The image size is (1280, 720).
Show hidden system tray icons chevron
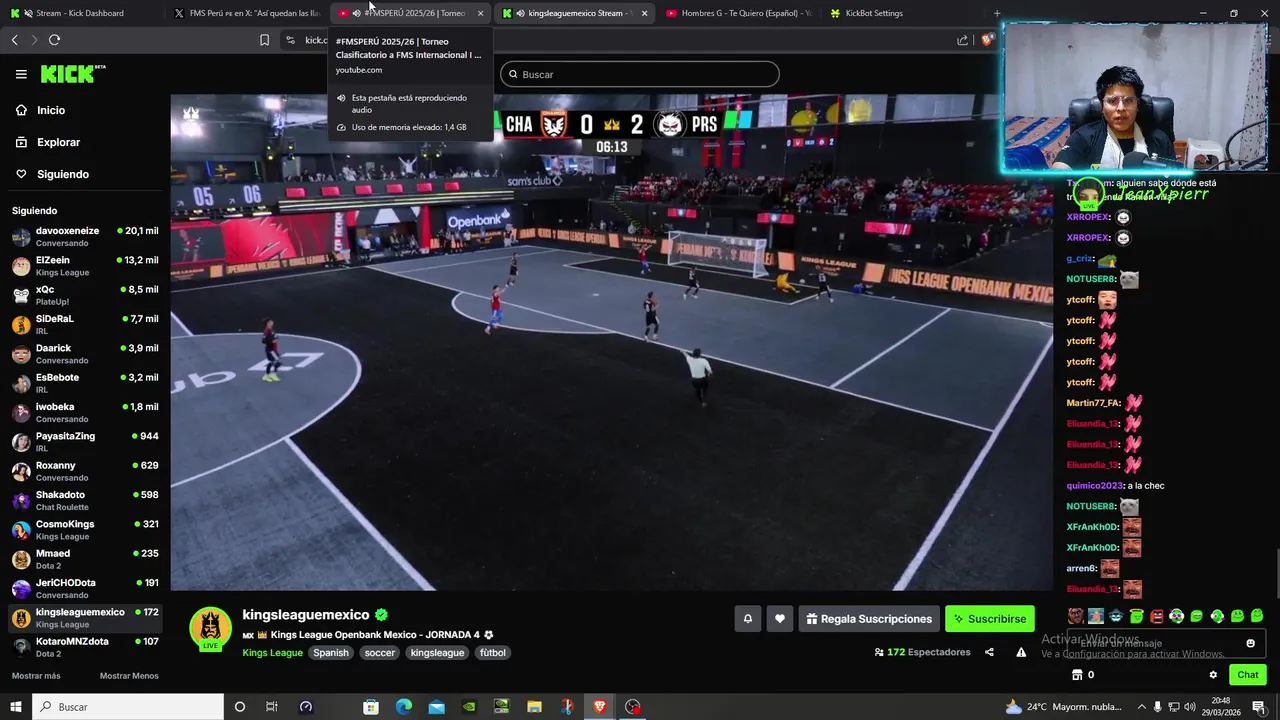(1142, 707)
